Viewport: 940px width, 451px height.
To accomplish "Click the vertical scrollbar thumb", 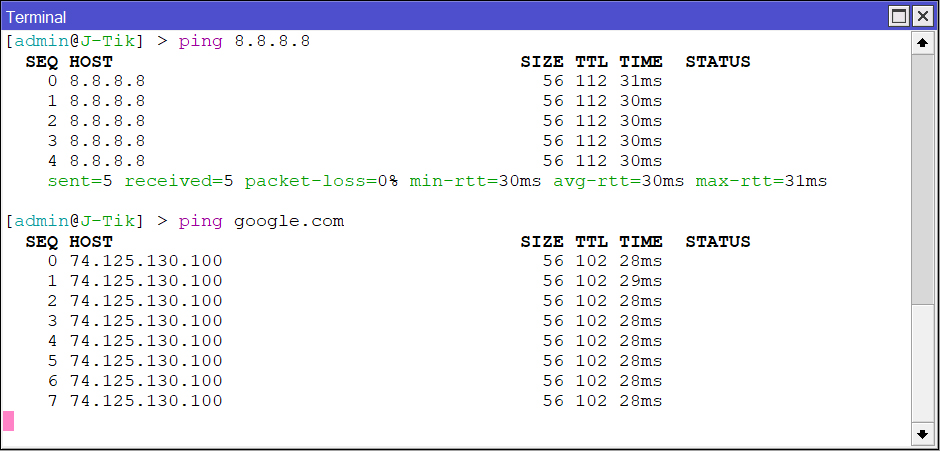I will 922,178.
